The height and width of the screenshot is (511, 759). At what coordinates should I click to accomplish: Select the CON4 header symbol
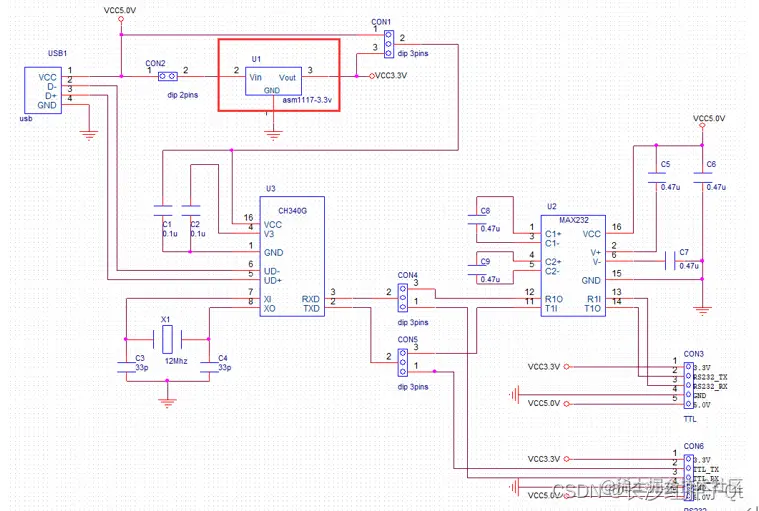(x=402, y=298)
